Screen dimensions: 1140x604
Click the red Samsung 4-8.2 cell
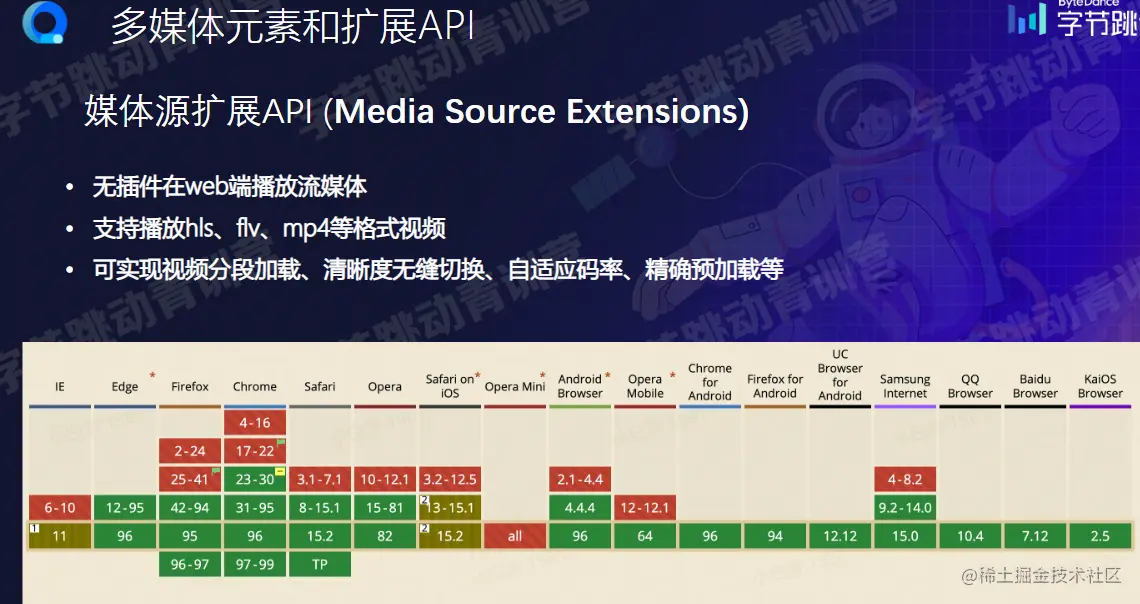[905, 479]
